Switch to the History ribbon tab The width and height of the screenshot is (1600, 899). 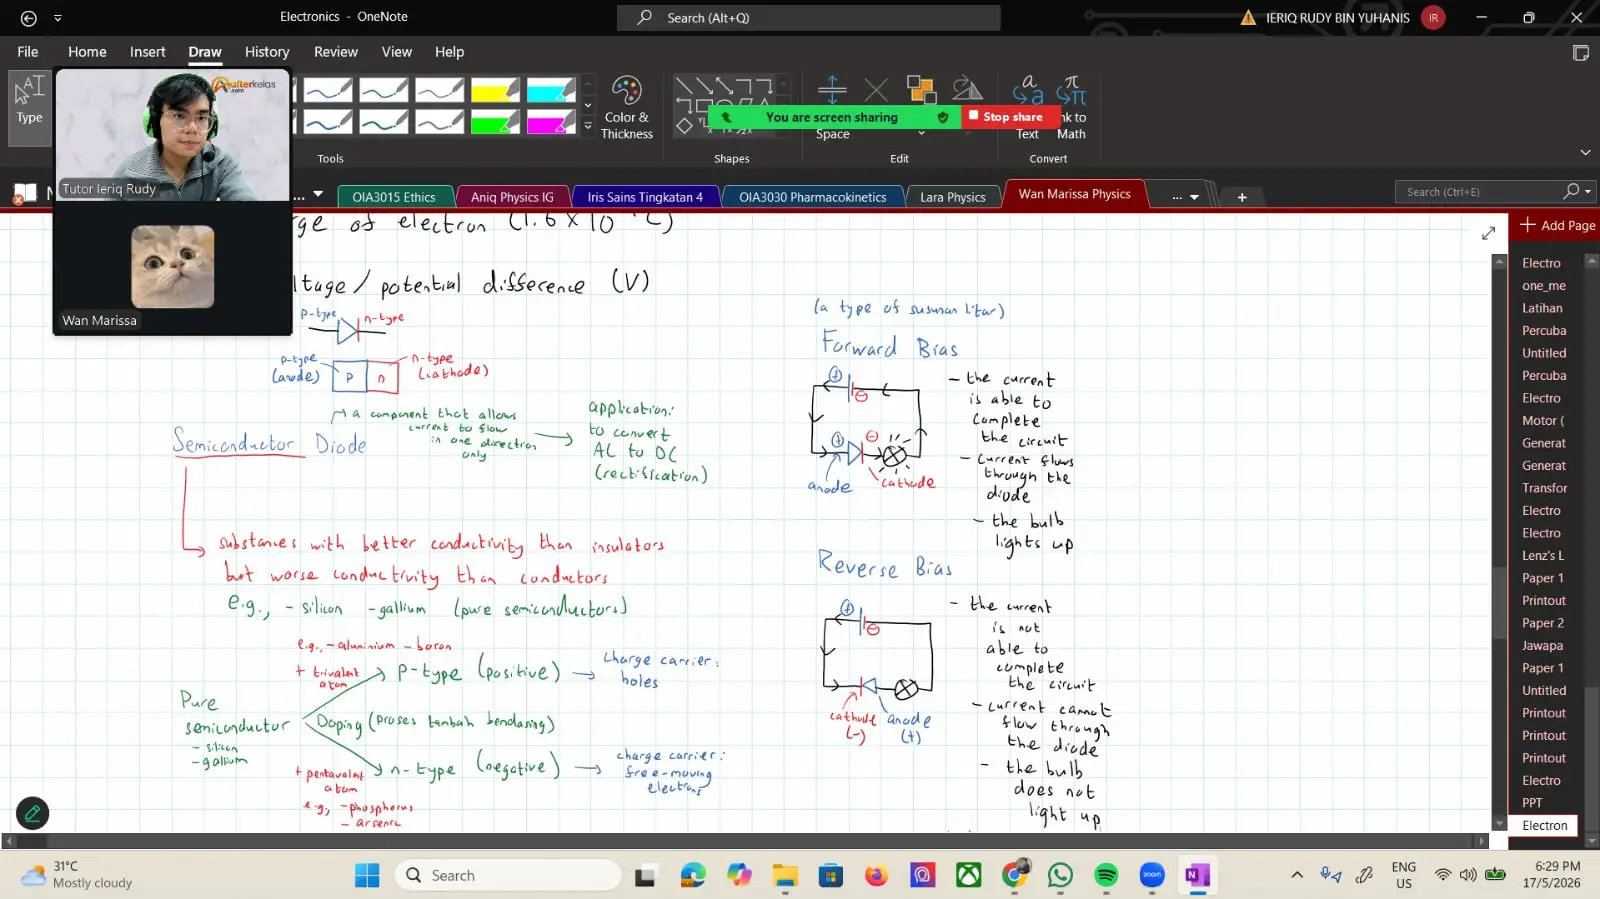point(267,52)
